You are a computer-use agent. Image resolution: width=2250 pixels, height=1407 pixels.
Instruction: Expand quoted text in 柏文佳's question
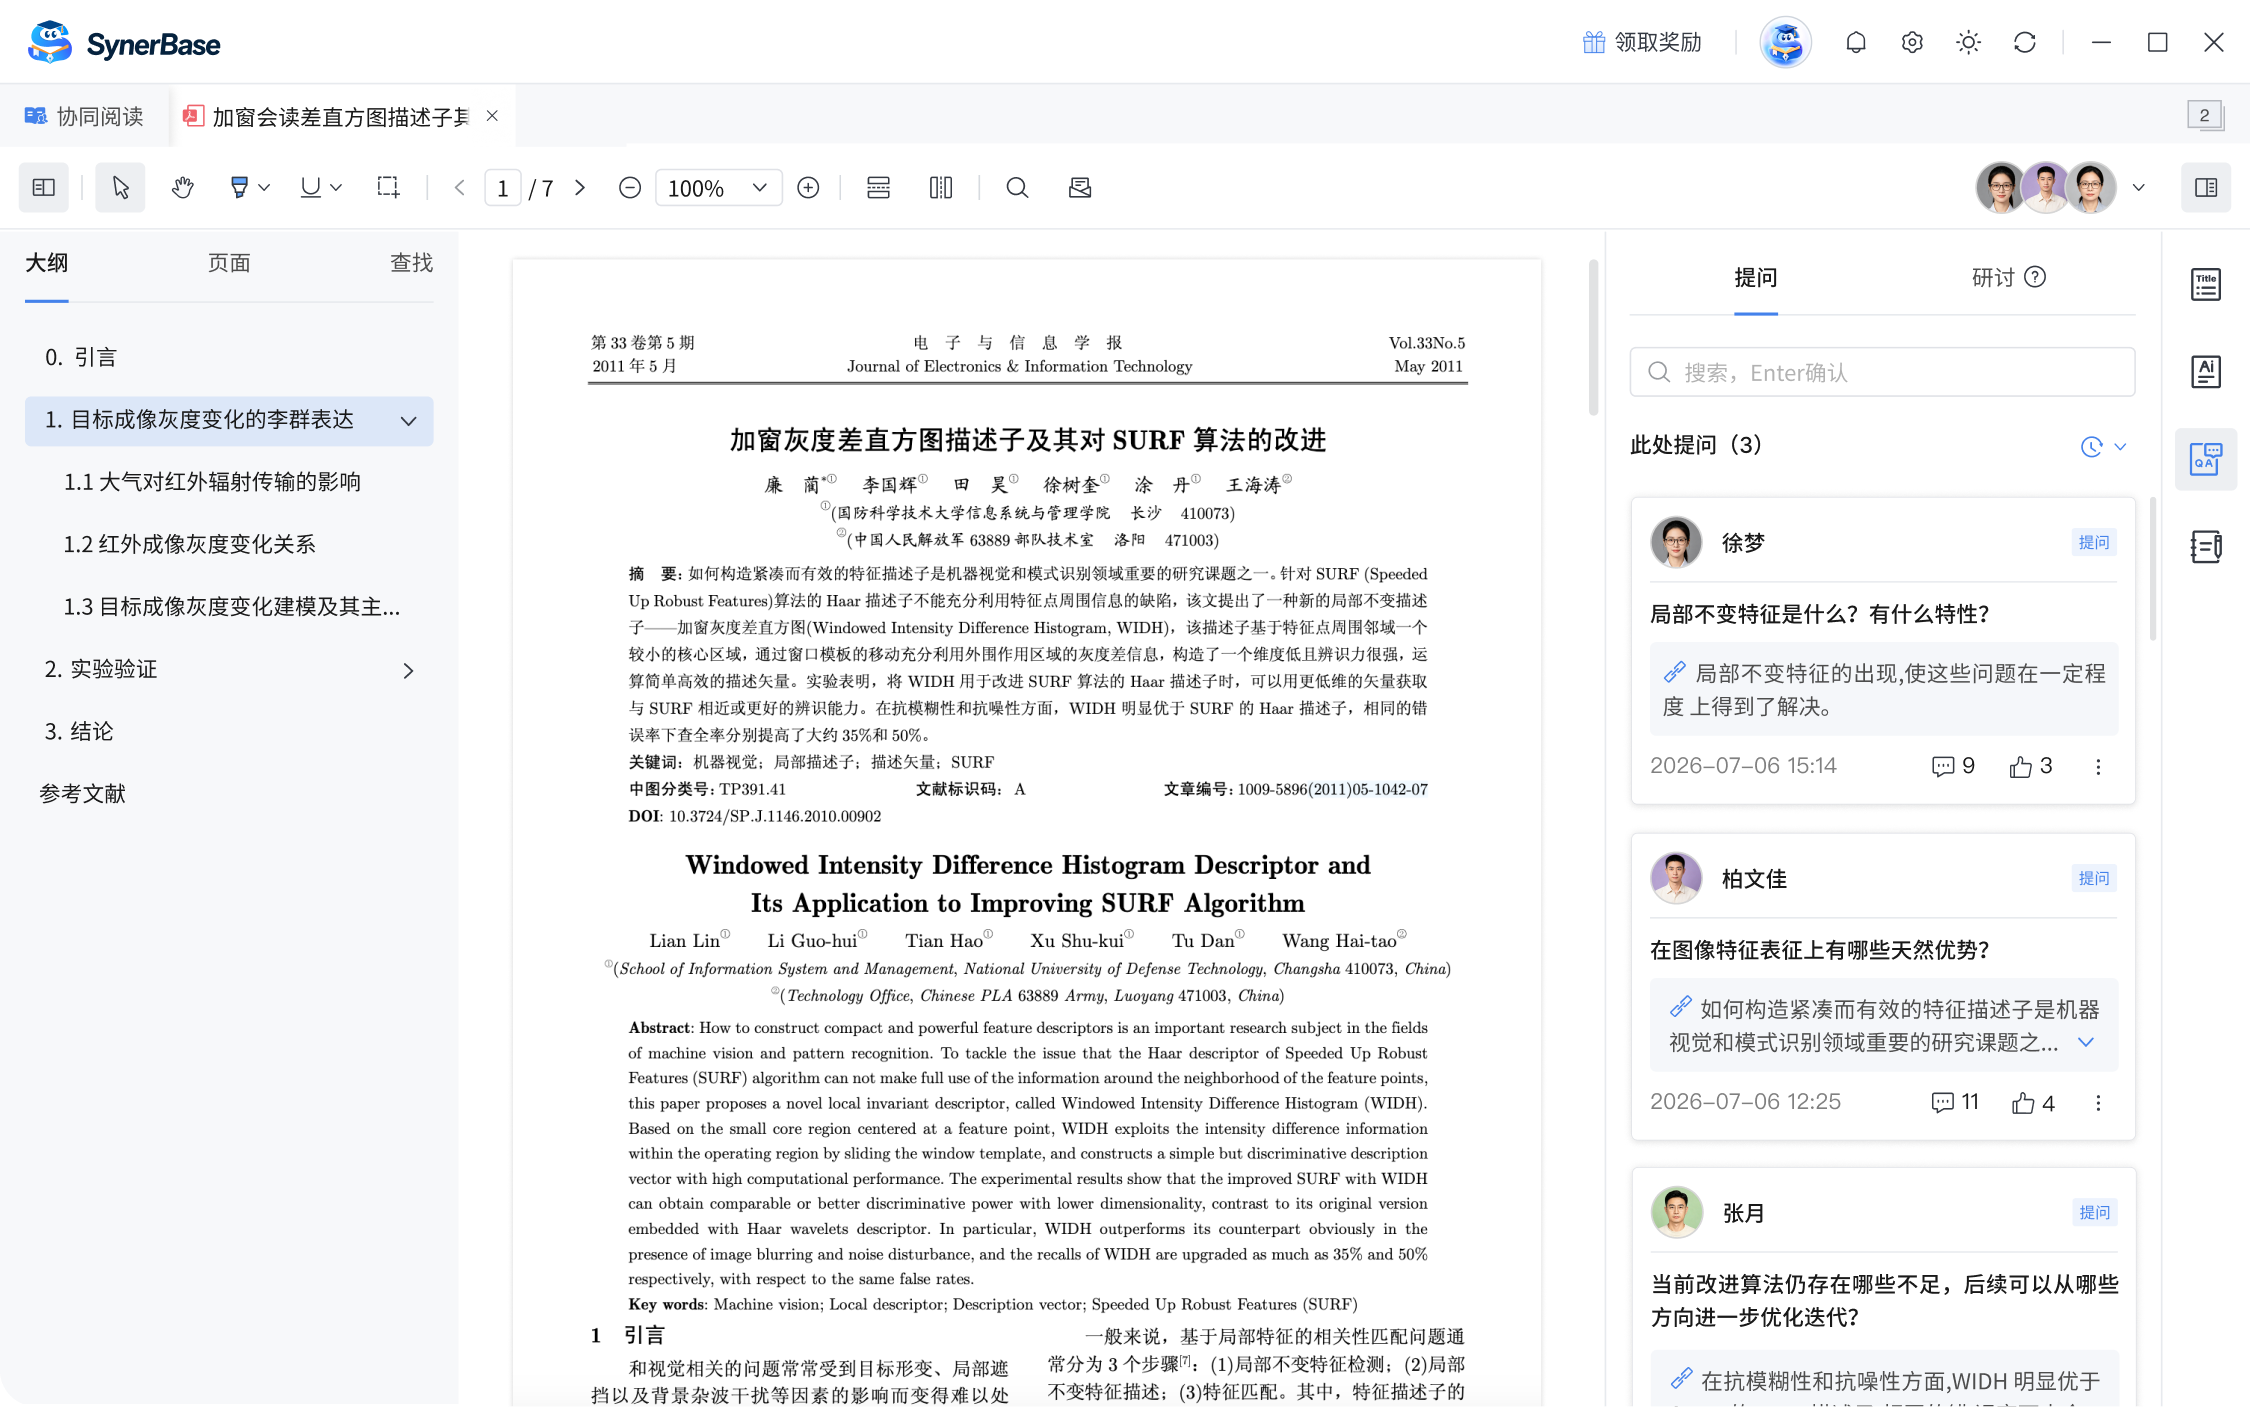[x=2086, y=1042]
